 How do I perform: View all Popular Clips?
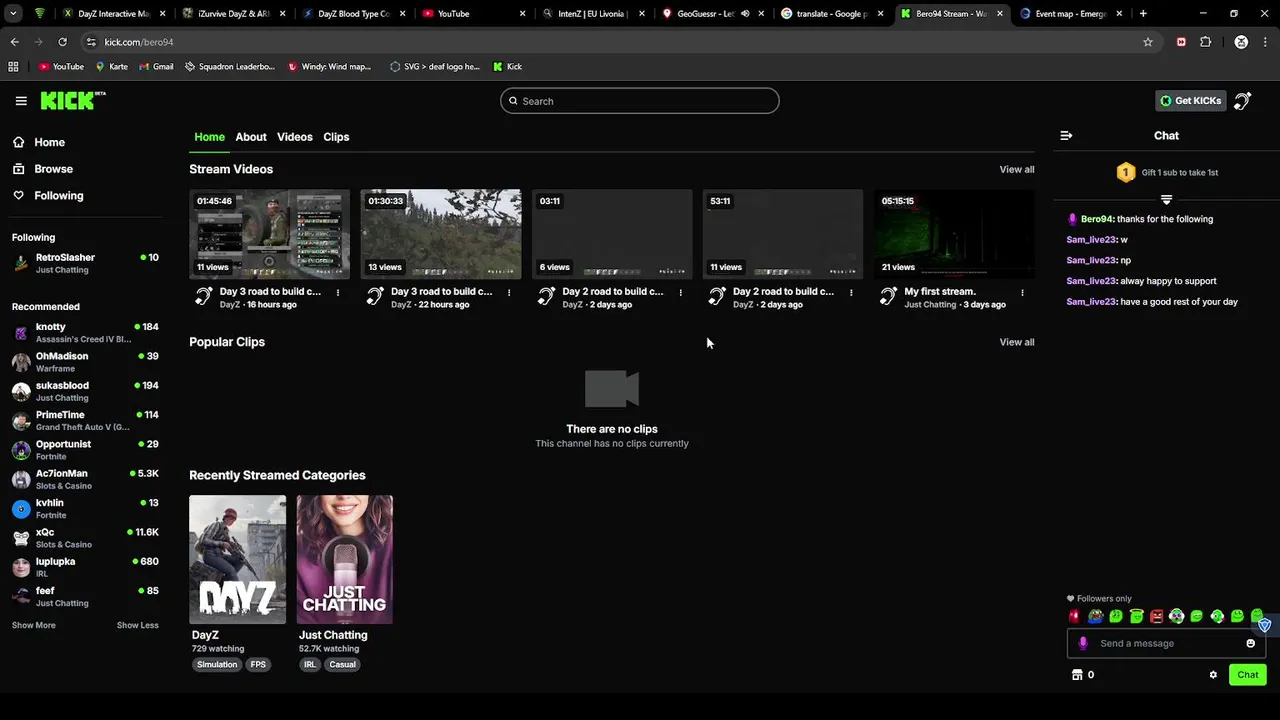click(1017, 342)
